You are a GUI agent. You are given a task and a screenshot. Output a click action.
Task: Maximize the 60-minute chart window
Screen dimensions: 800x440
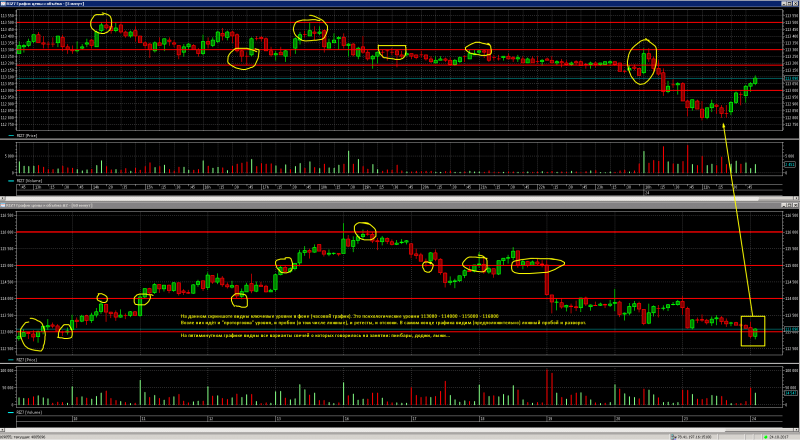(789, 205)
